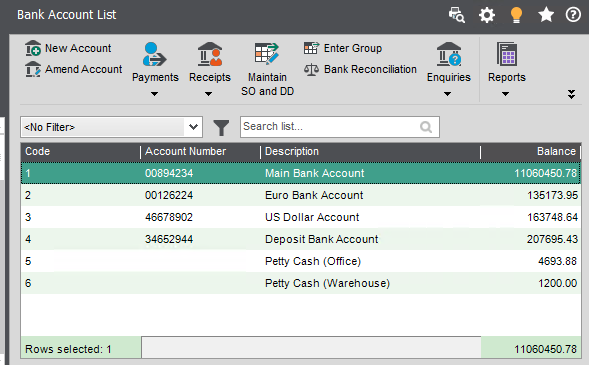Click the orange lightbulb tips icon
589x365 pixels.
pos(517,15)
